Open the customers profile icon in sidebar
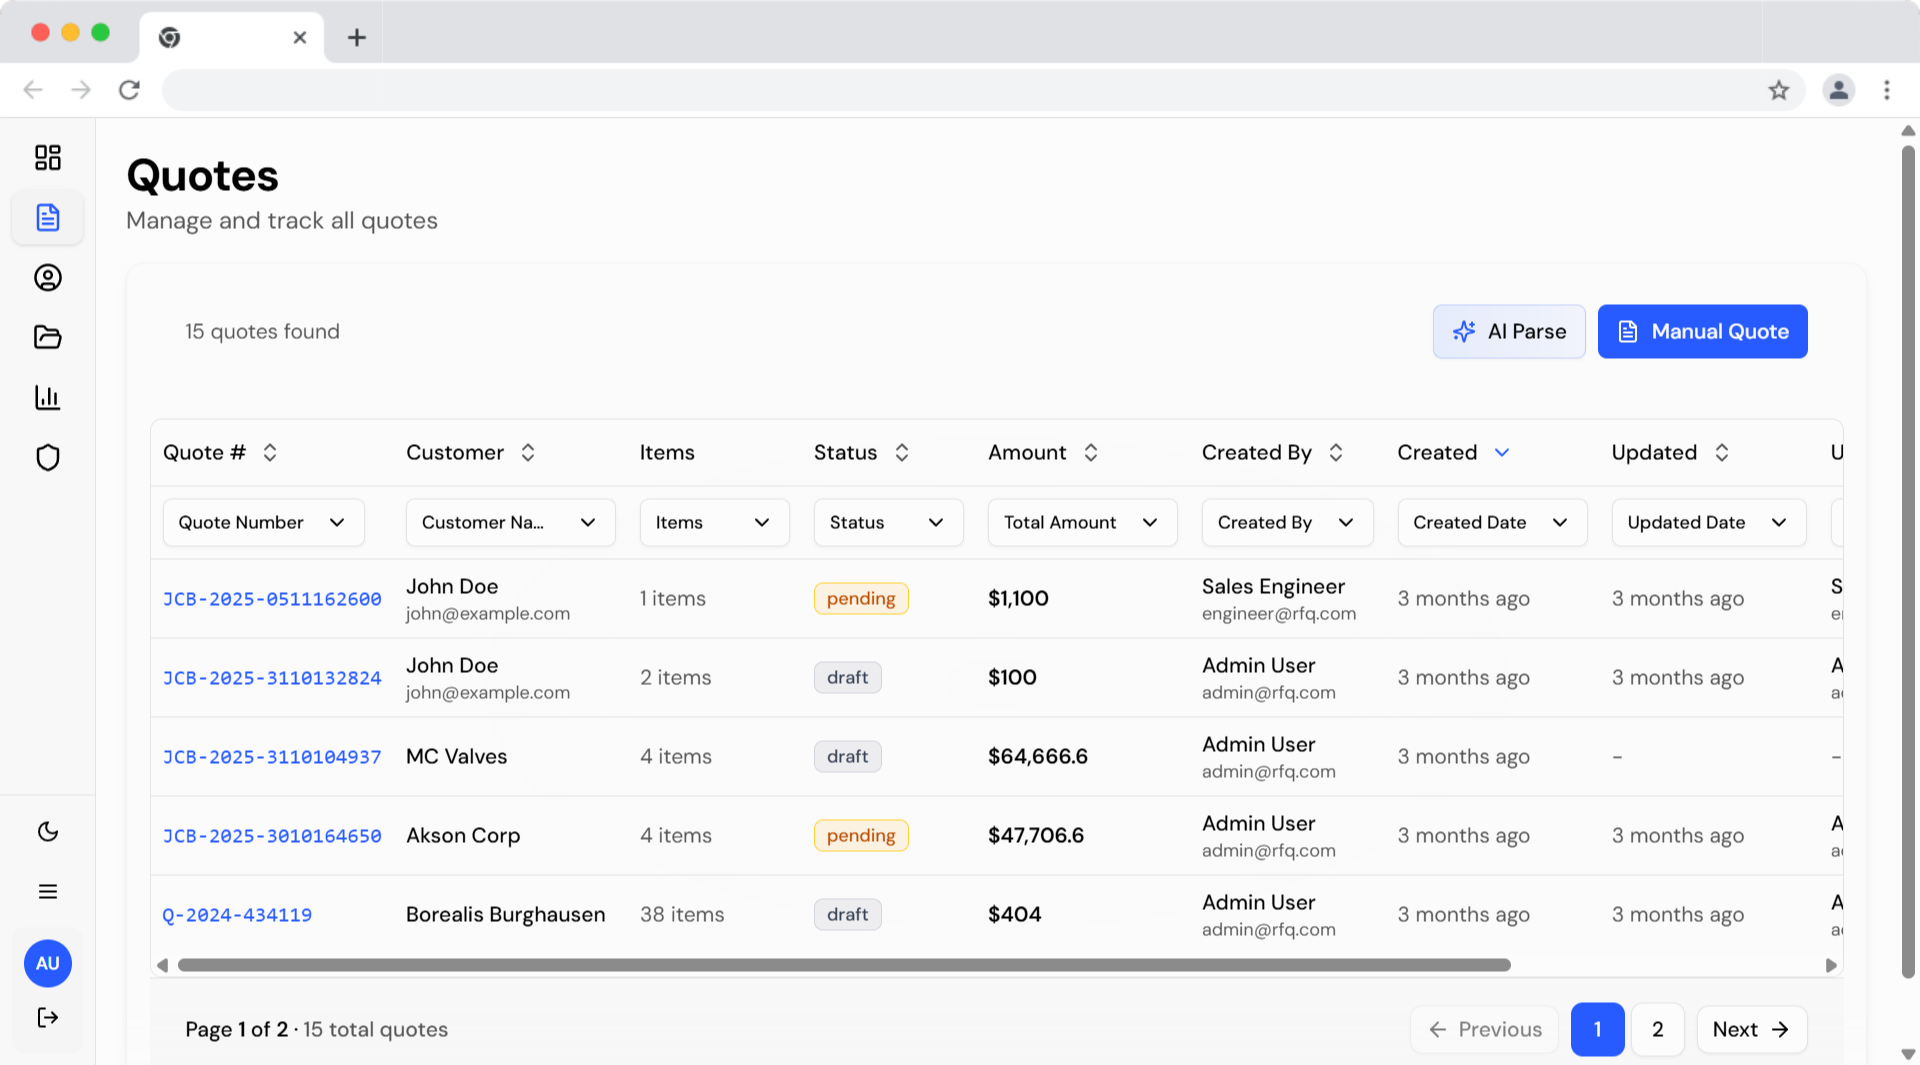The image size is (1920, 1065). click(x=47, y=277)
